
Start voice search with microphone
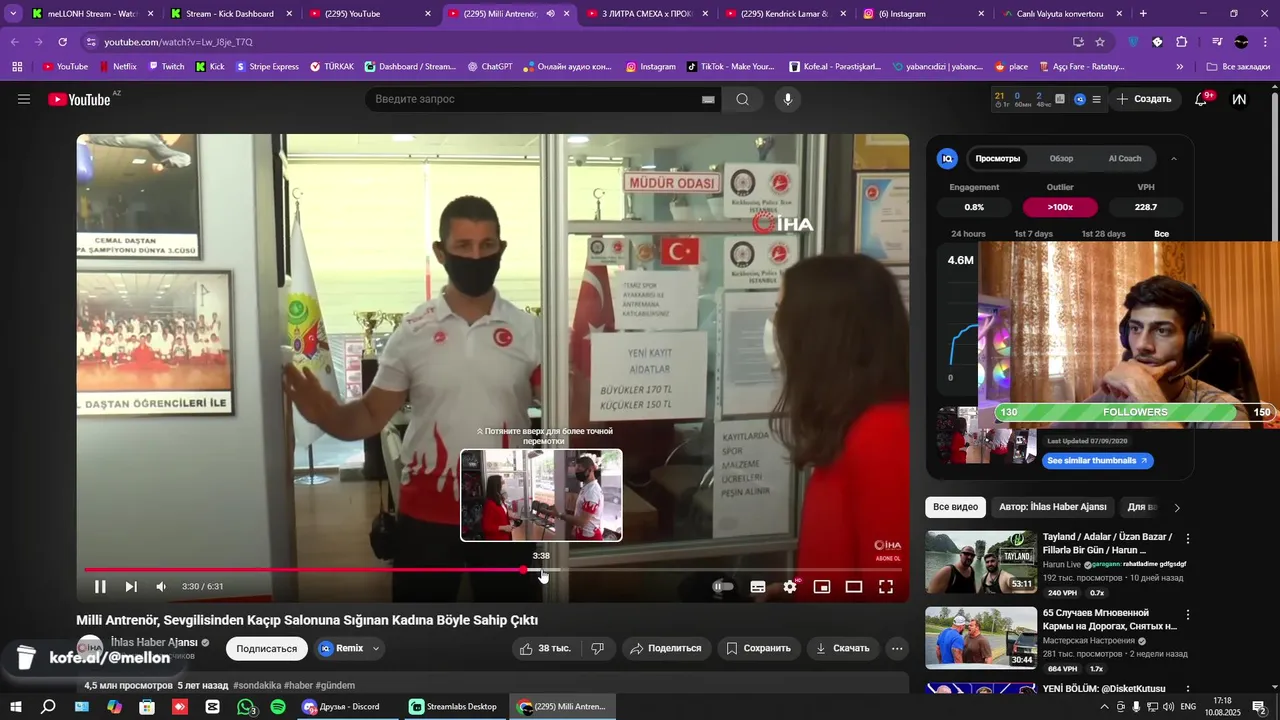point(788,99)
